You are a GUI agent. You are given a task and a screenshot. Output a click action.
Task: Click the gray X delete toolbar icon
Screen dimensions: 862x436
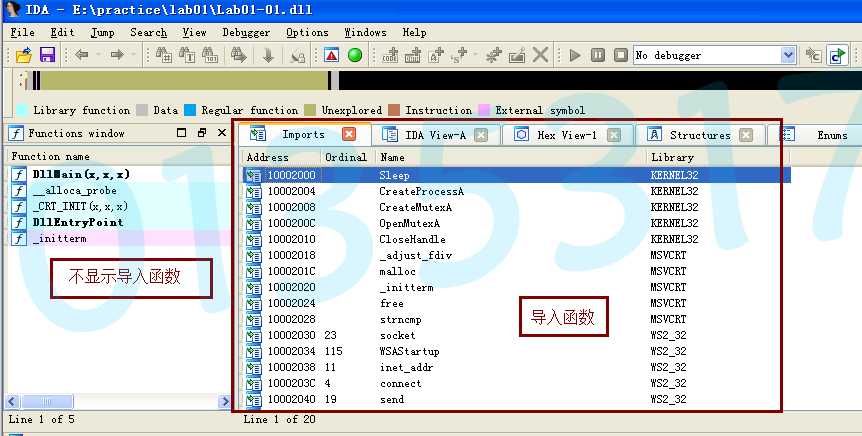[x=541, y=55]
